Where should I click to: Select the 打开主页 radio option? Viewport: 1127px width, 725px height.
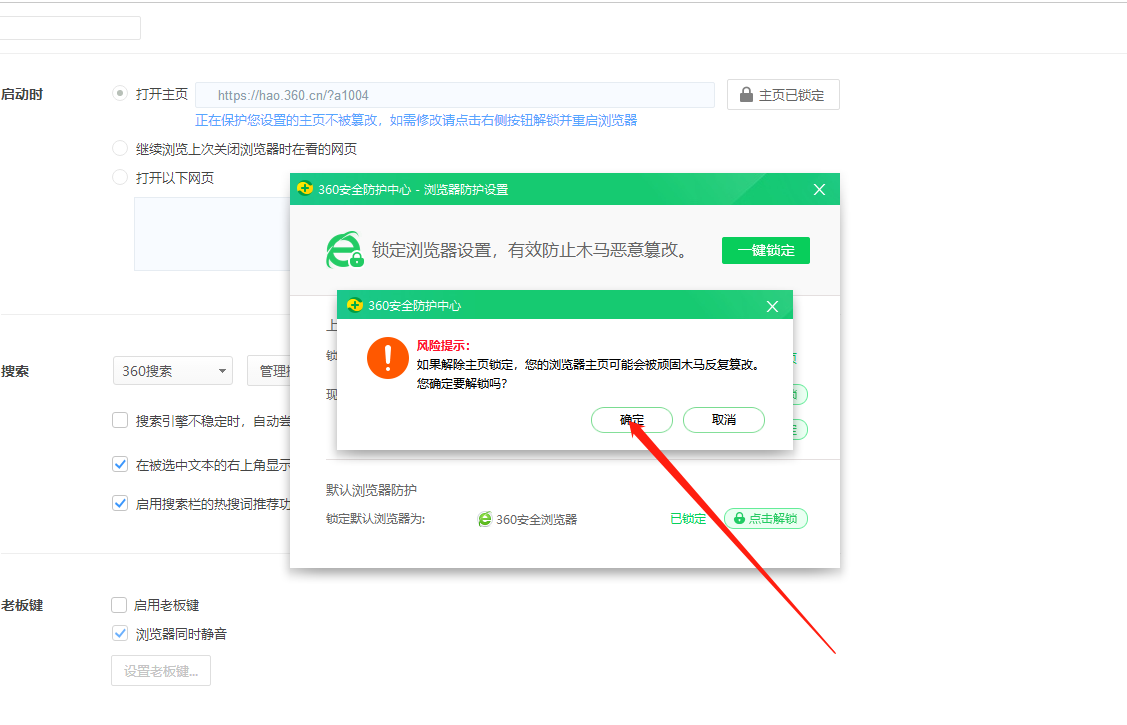coord(120,93)
